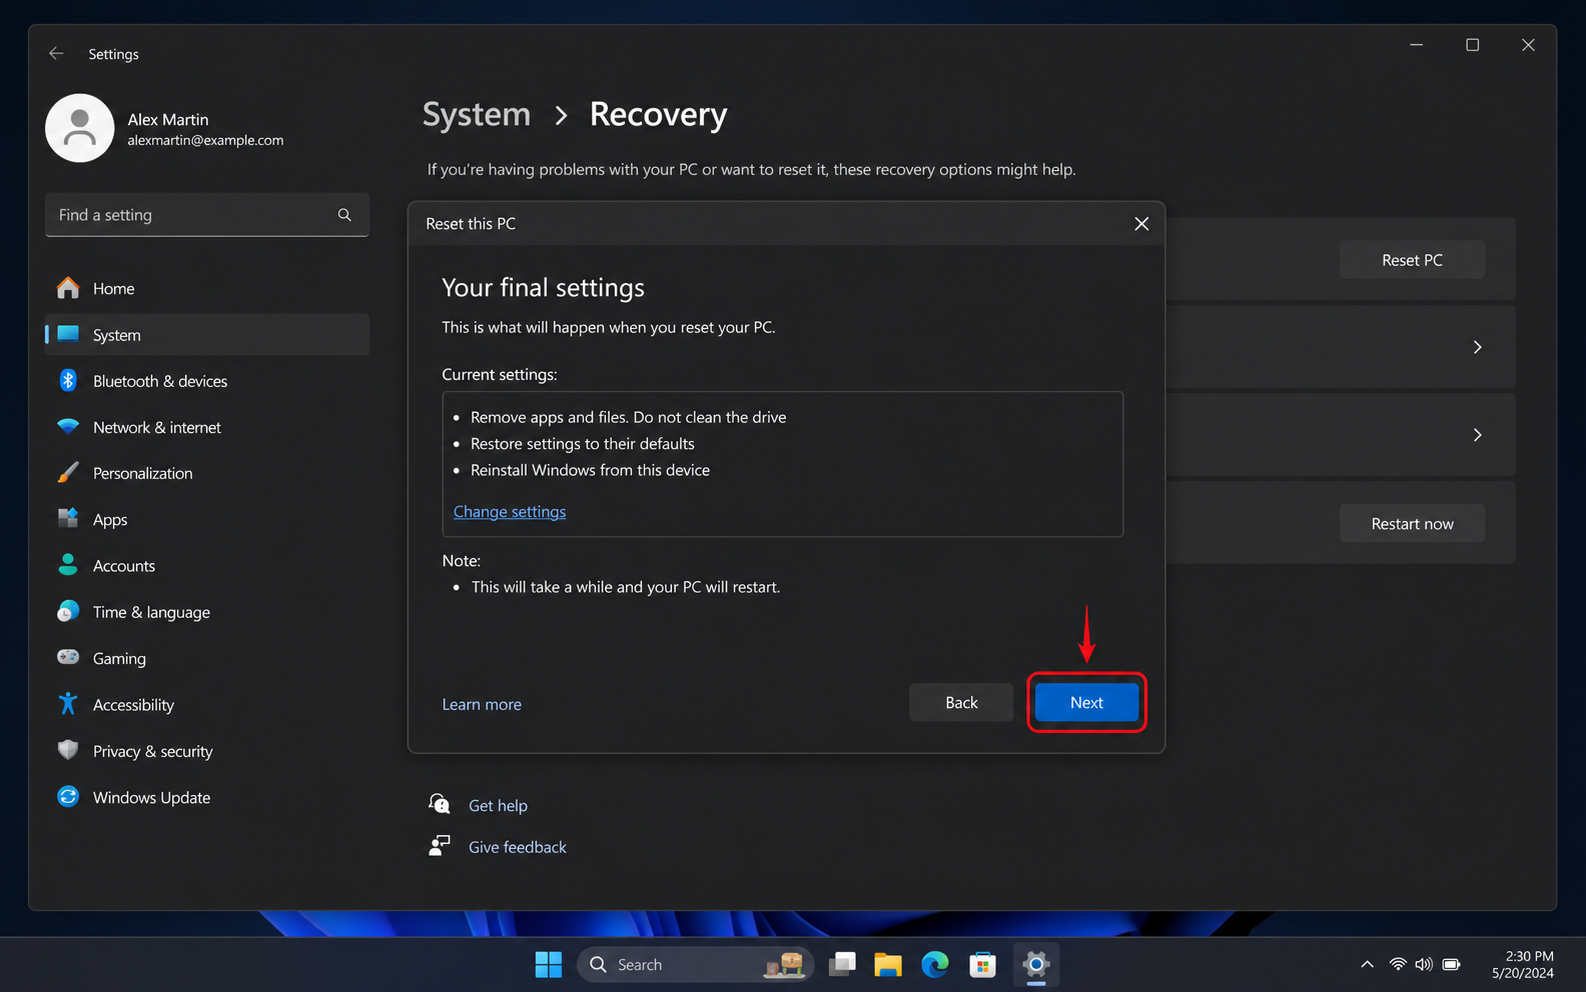Open File Explorer from the taskbar
The image size is (1586, 992).
pyautogui.click(x=888, y=965)
